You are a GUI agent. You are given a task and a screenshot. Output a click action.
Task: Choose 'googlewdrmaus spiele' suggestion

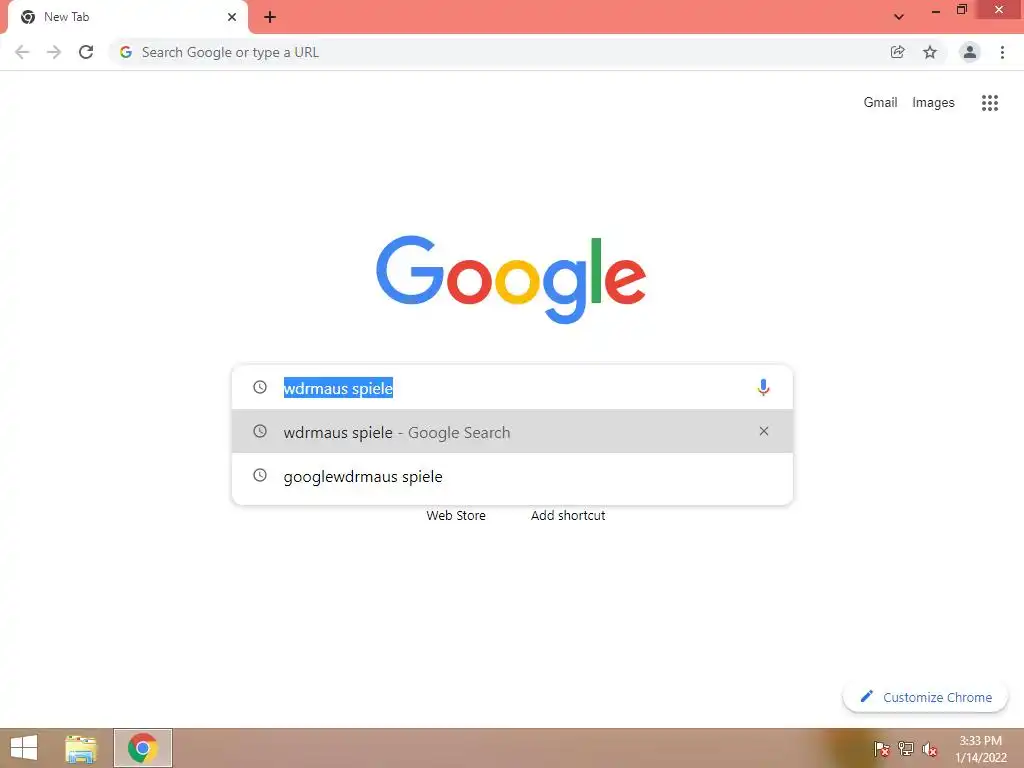[x=512, y=476]
